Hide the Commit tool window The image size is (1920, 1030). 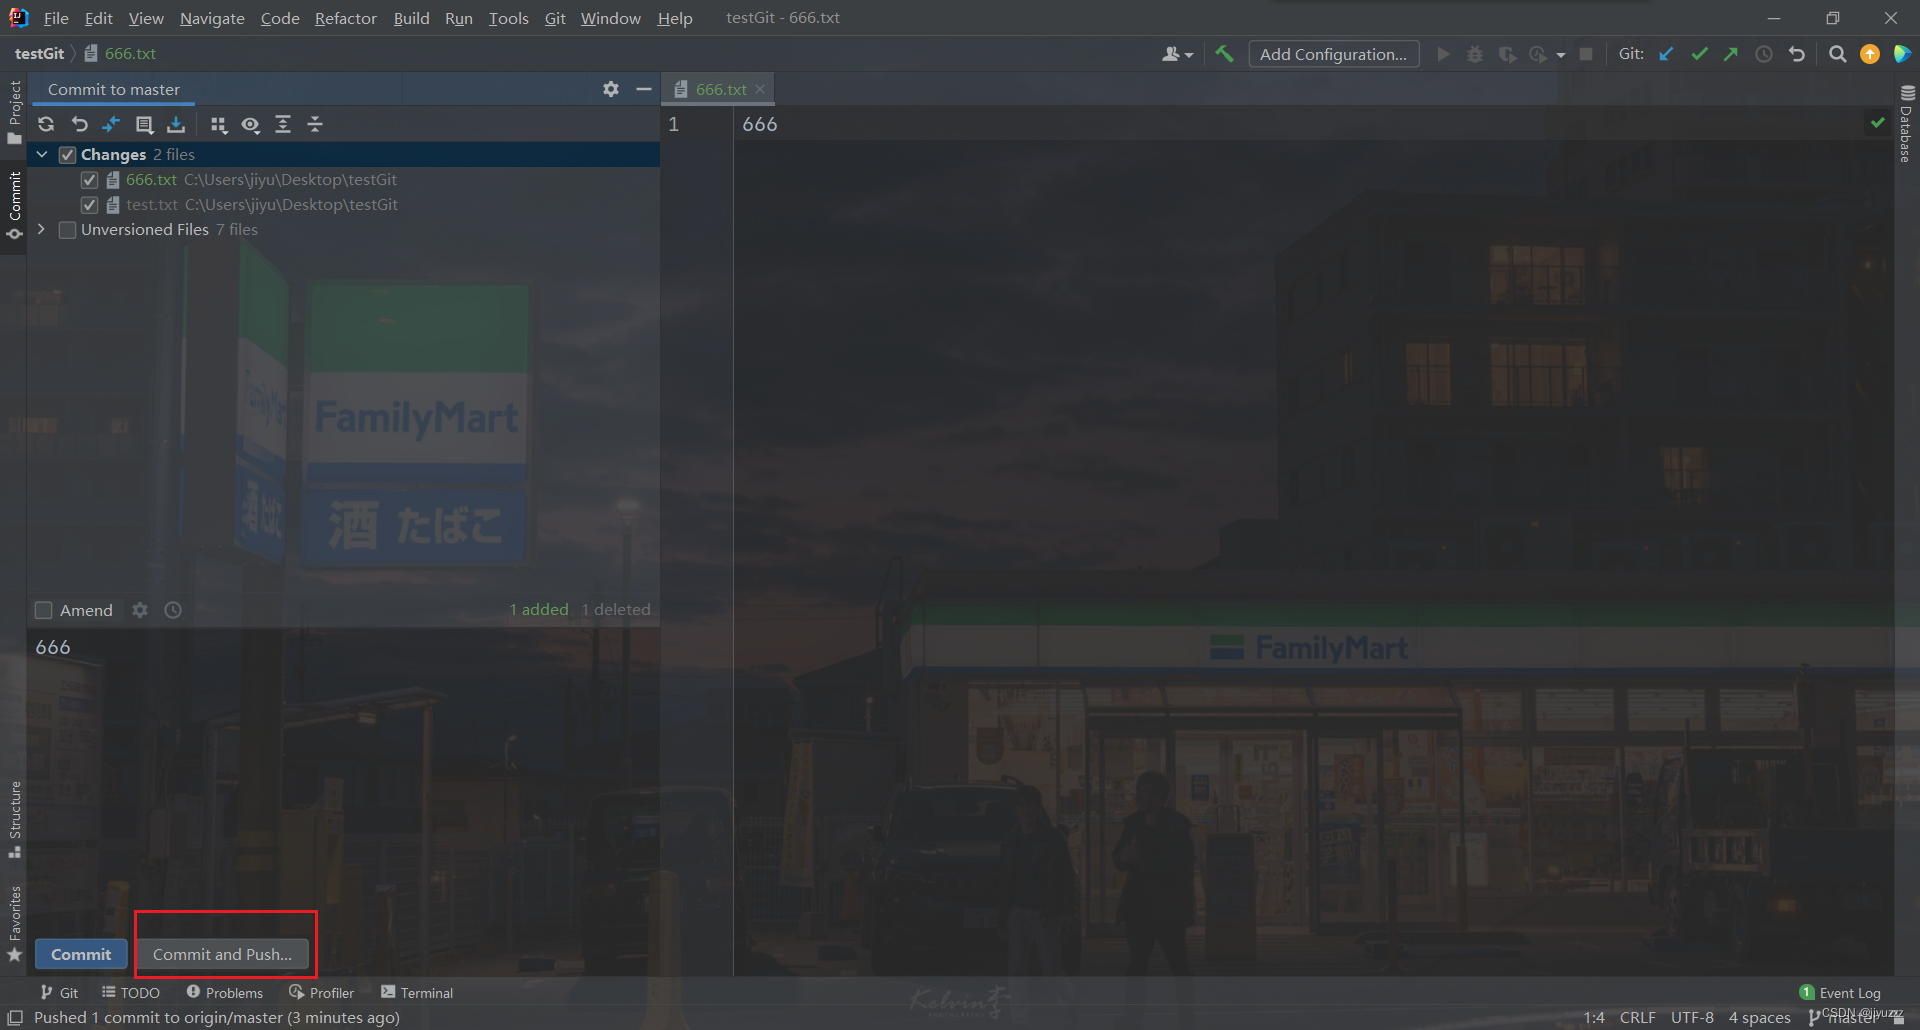point(644,89)
